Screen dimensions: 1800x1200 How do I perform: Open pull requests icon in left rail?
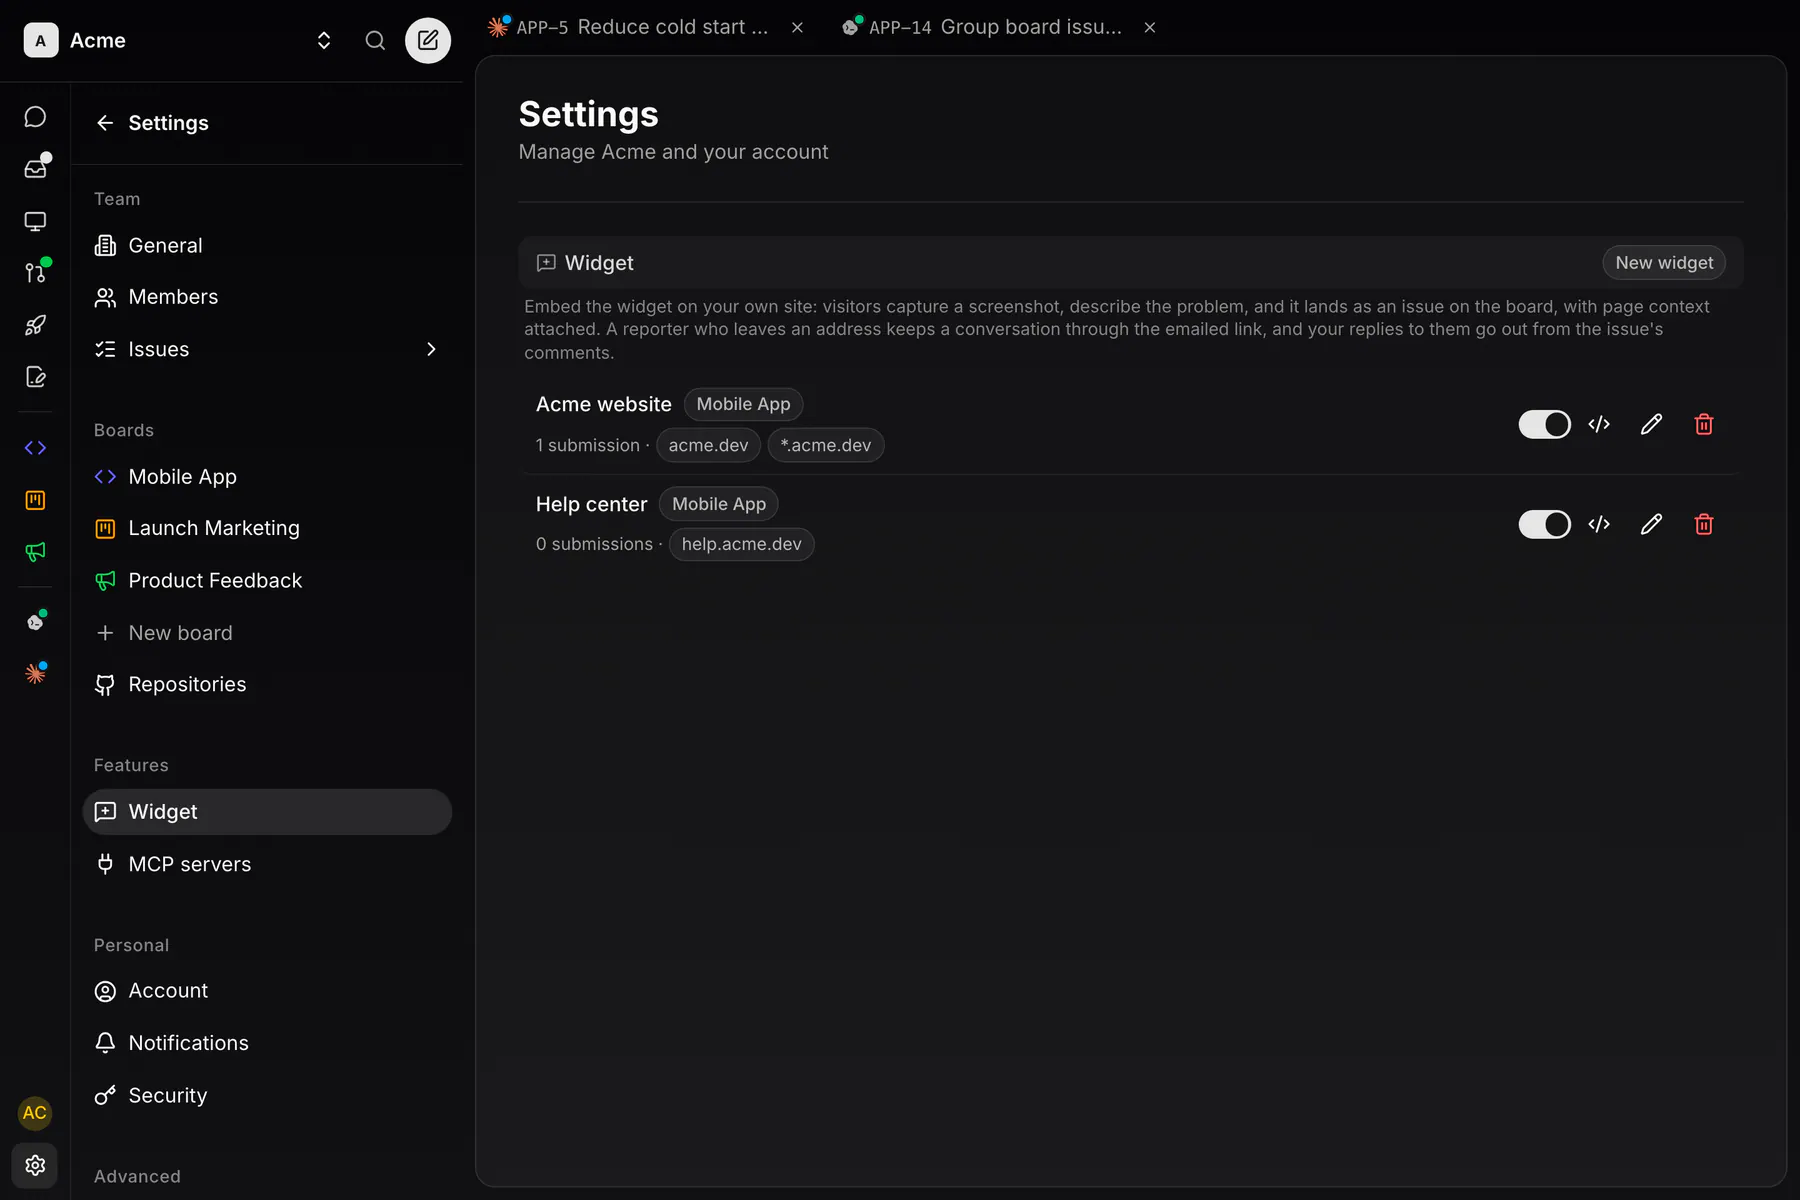point(35,273)
